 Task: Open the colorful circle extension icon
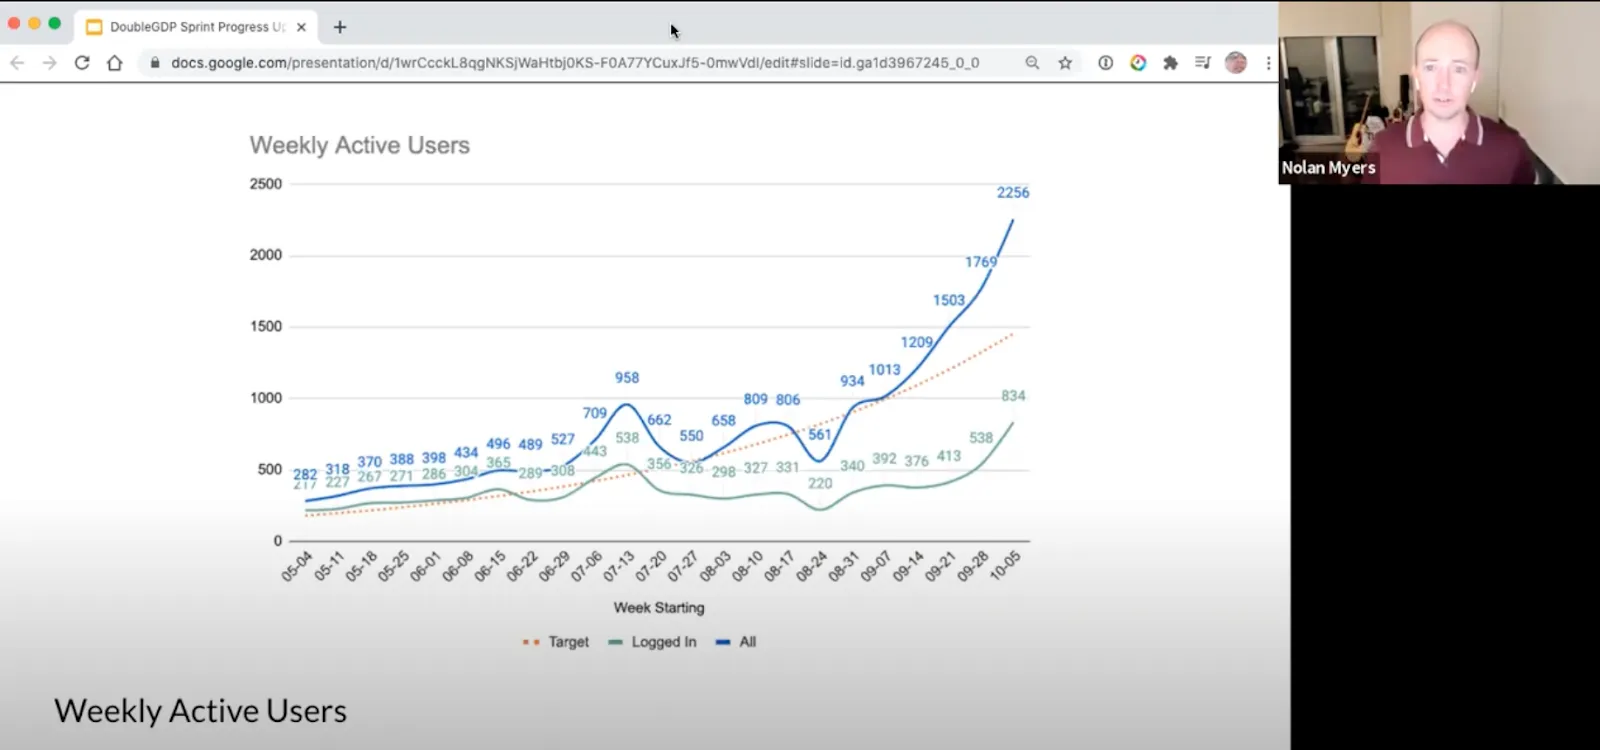(1138, 63)
